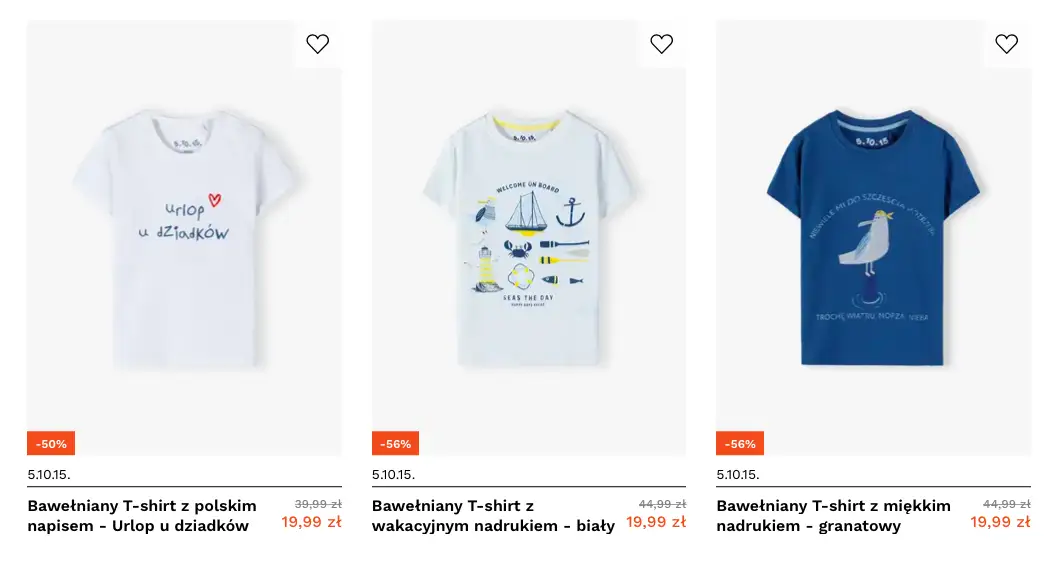This screenshot has height=576, width=1057.
Task: Click heart icon on white nautical T-shirt
Action: [662, 44]
